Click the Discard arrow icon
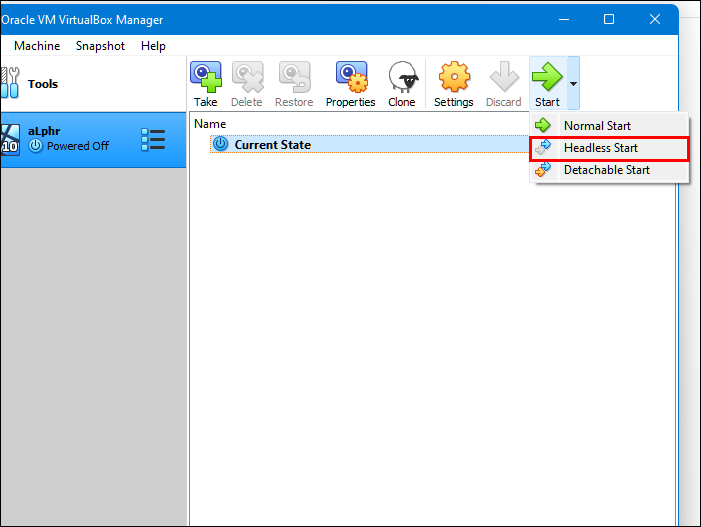Screen dimensions: 701x527 point(504,77)
